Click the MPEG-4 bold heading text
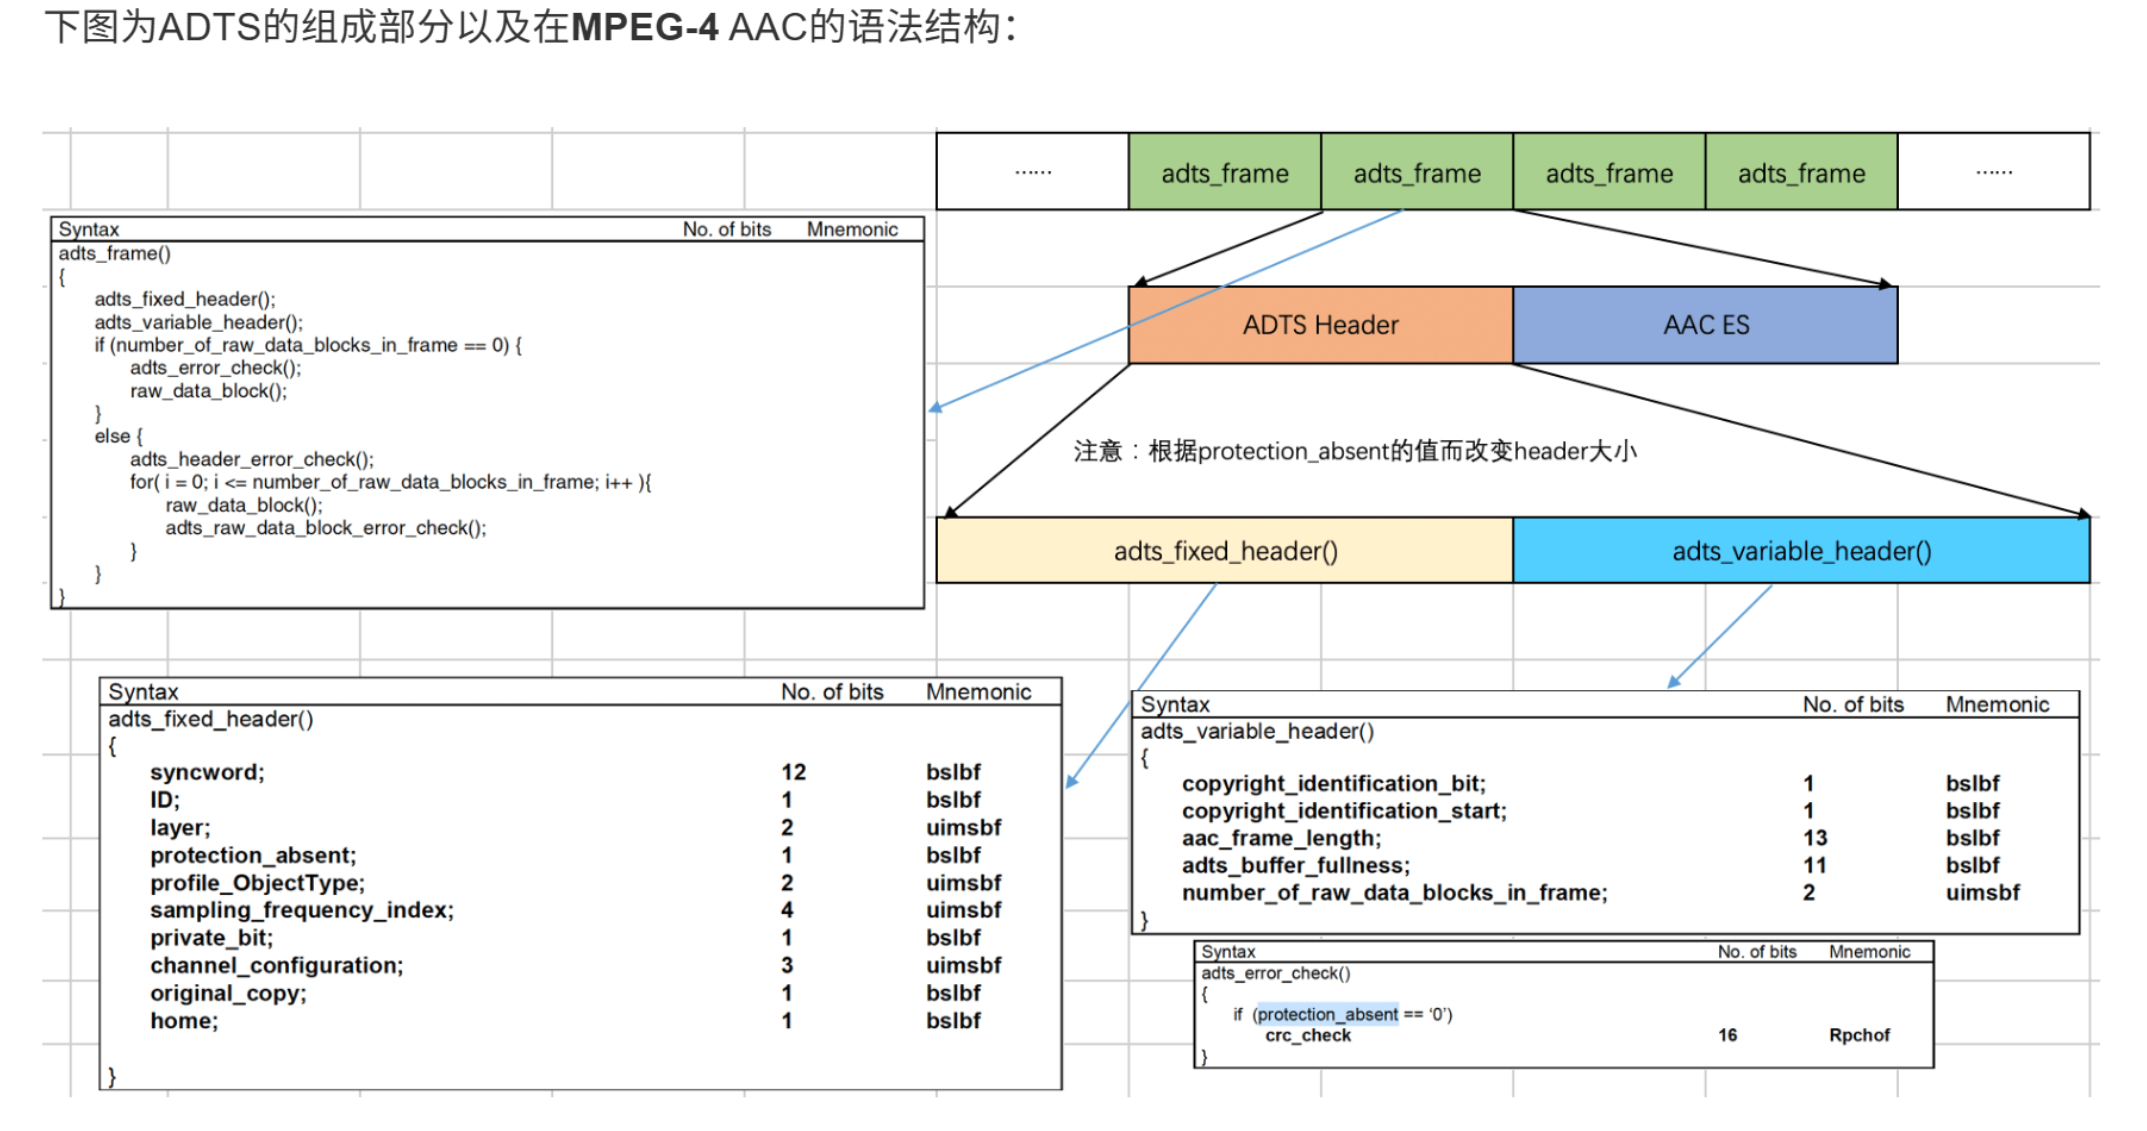The height and width of the screenshot is (1131, 2147). tap(644, 27)
